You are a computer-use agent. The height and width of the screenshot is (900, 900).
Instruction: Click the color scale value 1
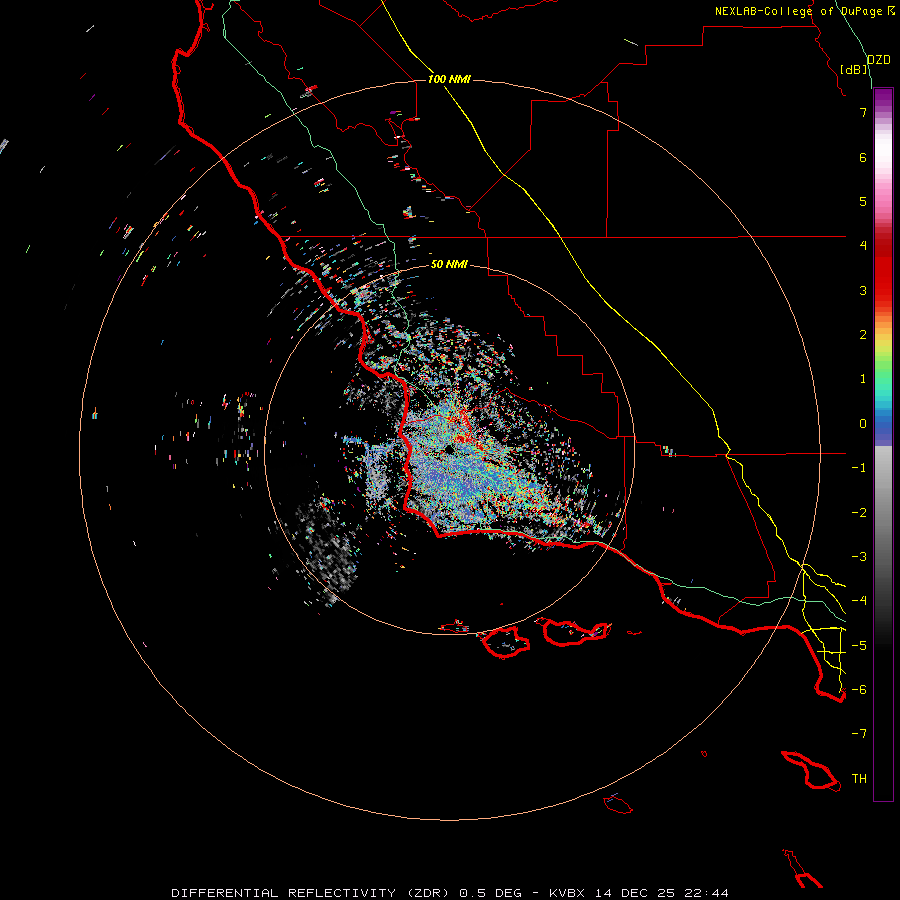863,379
